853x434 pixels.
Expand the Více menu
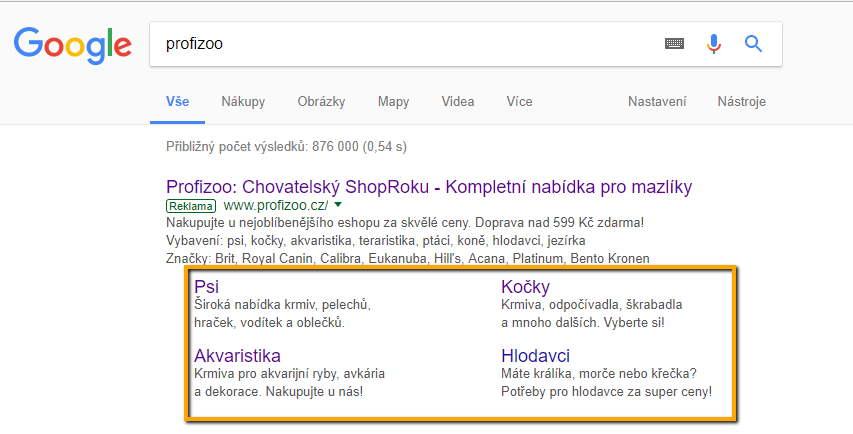520,102
